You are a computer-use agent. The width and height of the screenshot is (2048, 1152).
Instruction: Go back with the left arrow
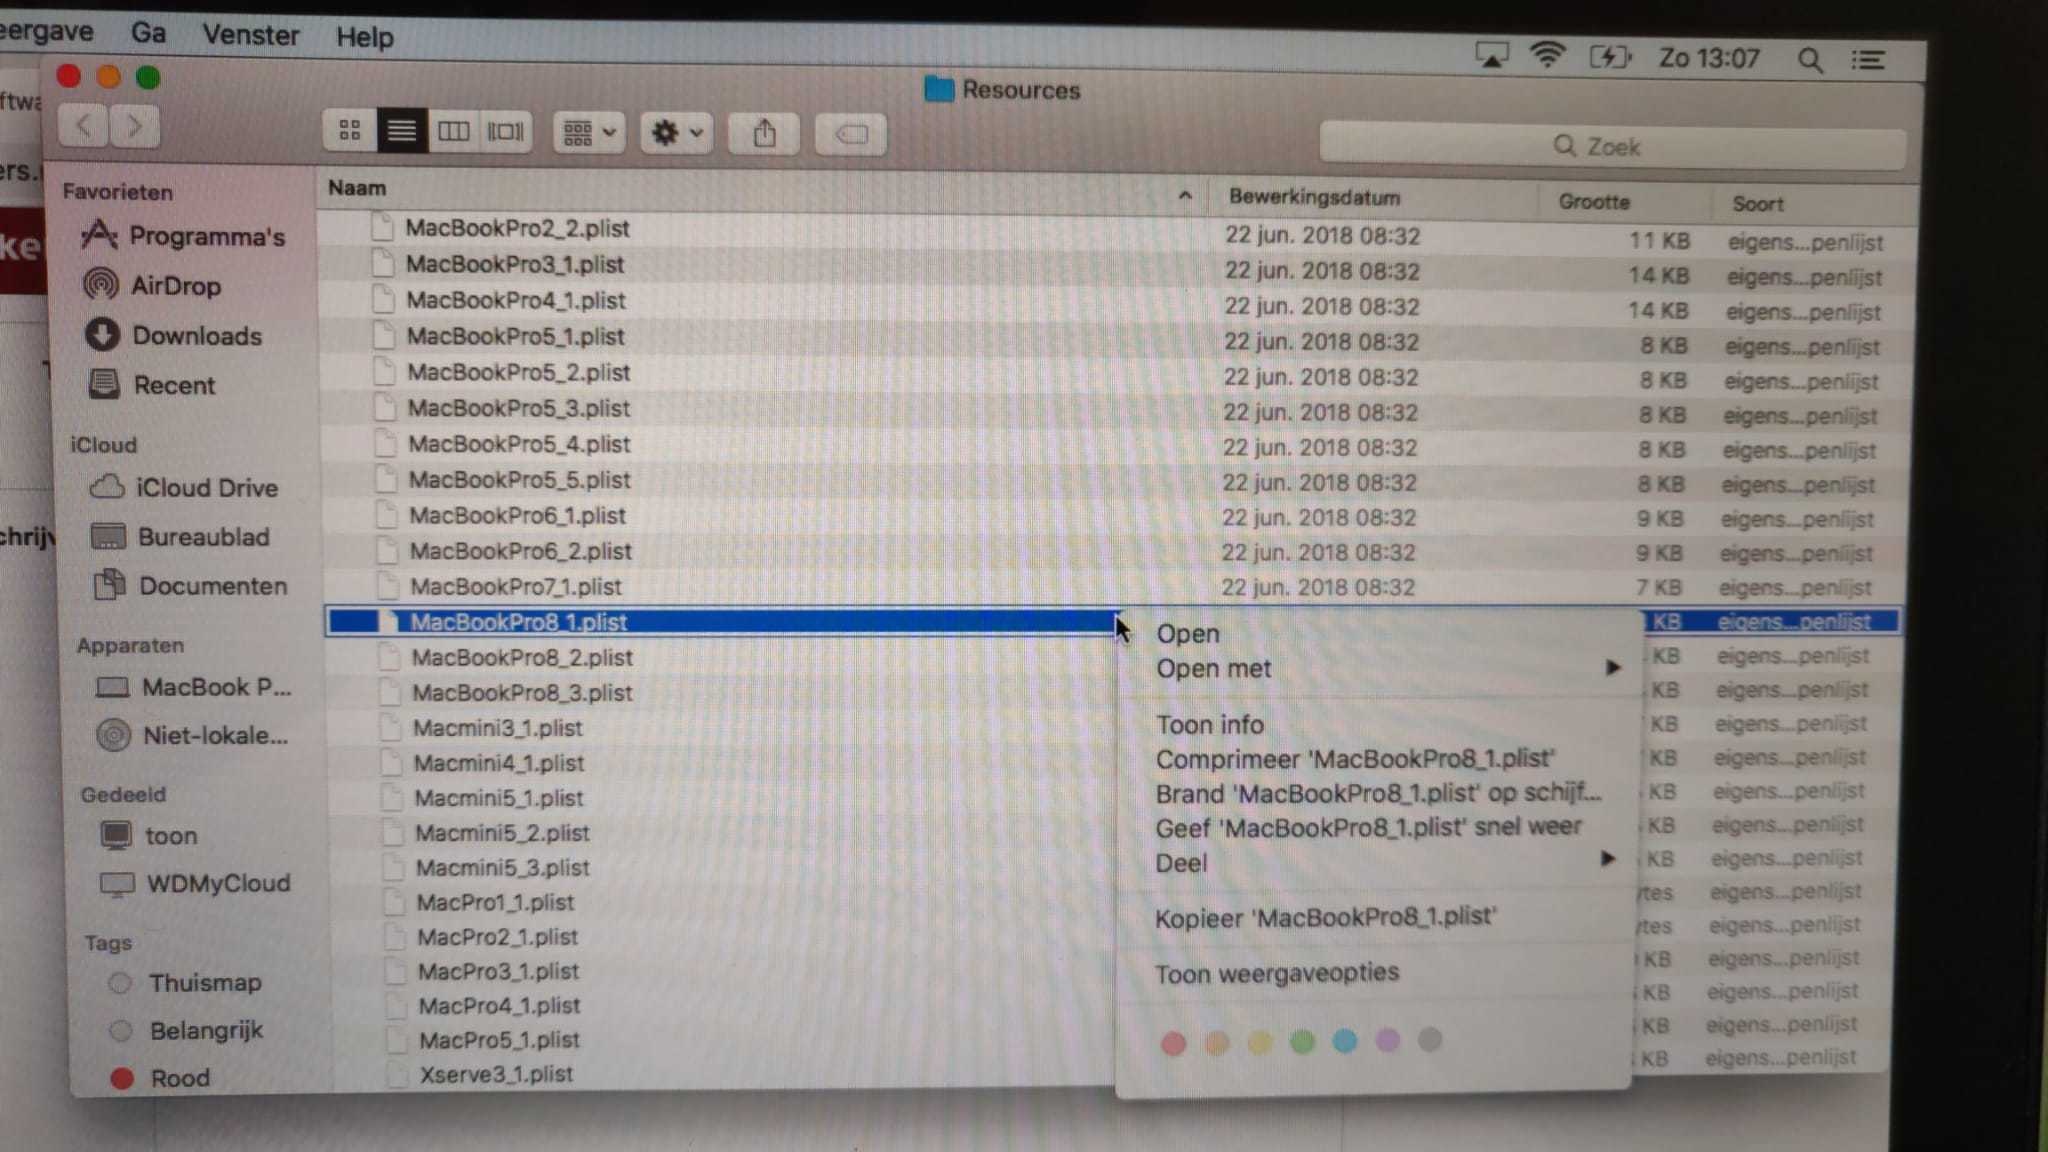pyautogui.click(x=84, y=126)
